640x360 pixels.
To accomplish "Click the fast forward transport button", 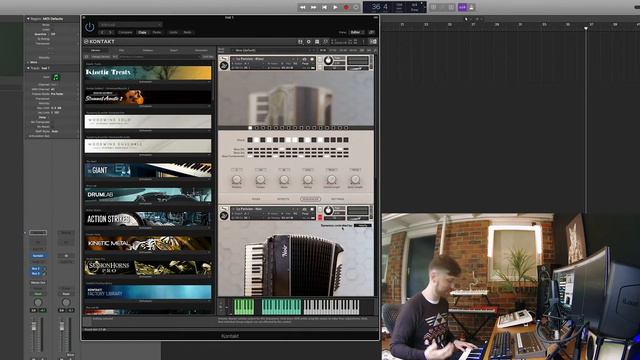I will pos(313,7).
